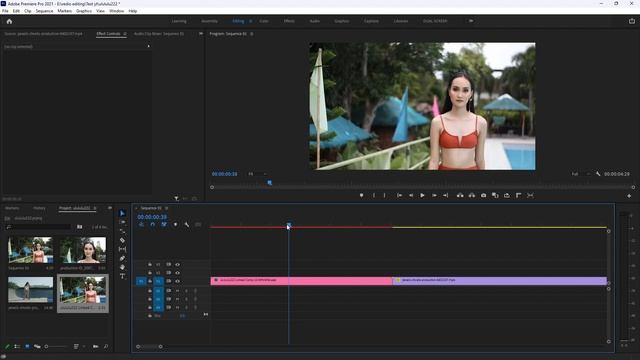Viewport: 640px width, 360px height.
Task: Toggle V2 track output eye
Action: (178, 273)
